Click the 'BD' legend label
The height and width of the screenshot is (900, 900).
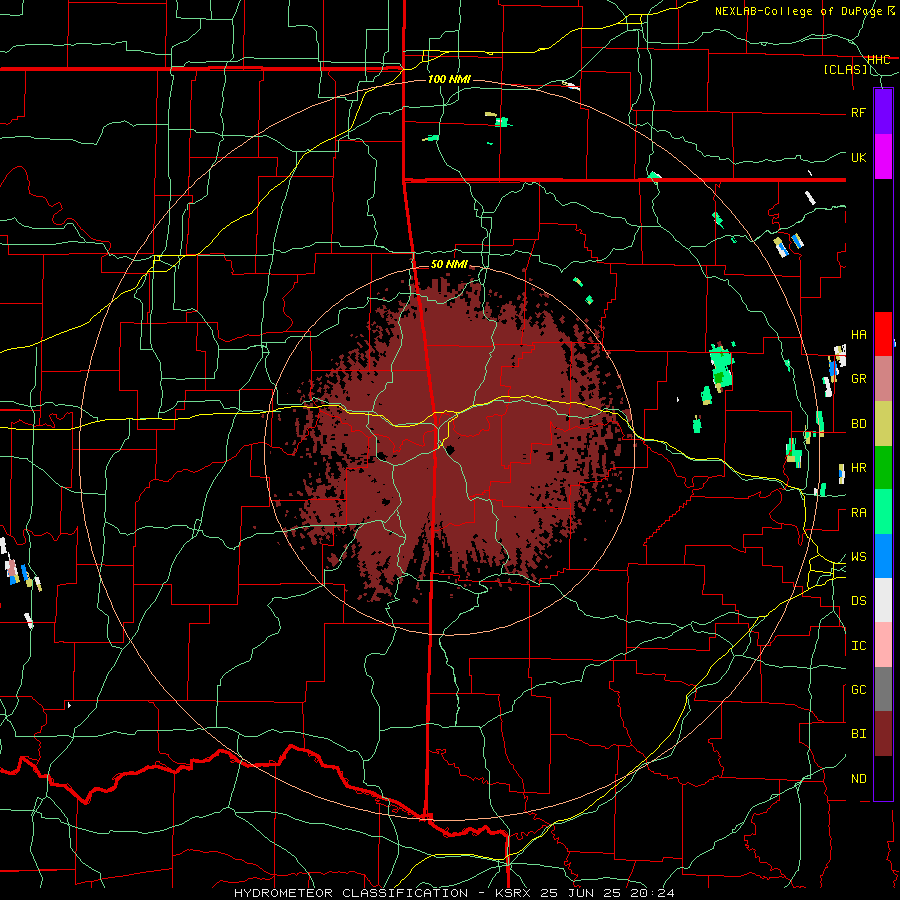coord(858,424)
